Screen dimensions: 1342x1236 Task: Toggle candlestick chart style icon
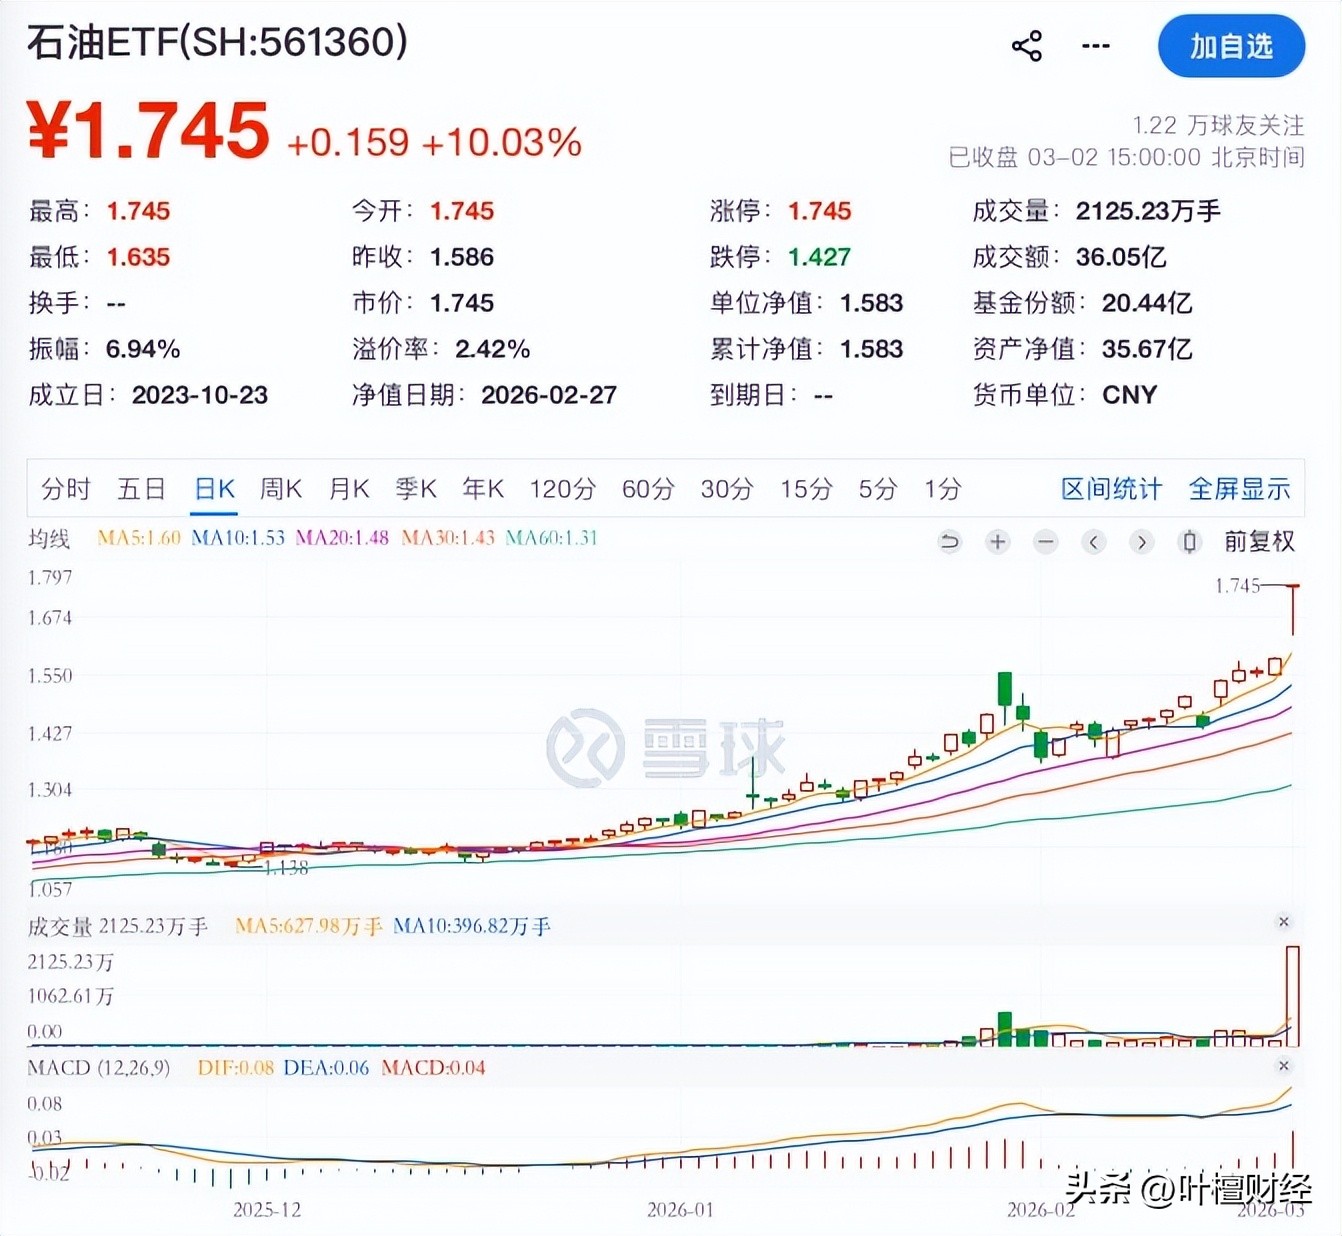(1189, 542)
